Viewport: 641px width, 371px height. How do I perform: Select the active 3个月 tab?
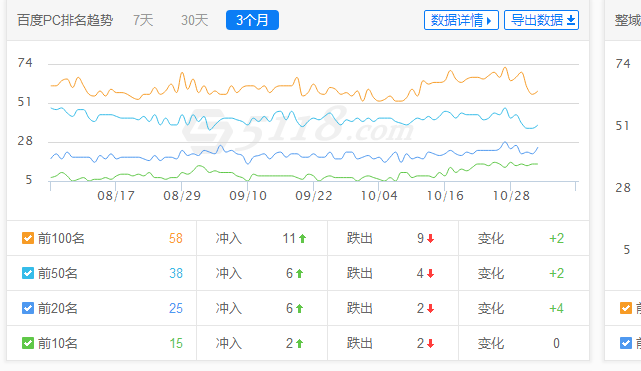tap(252, 20)
